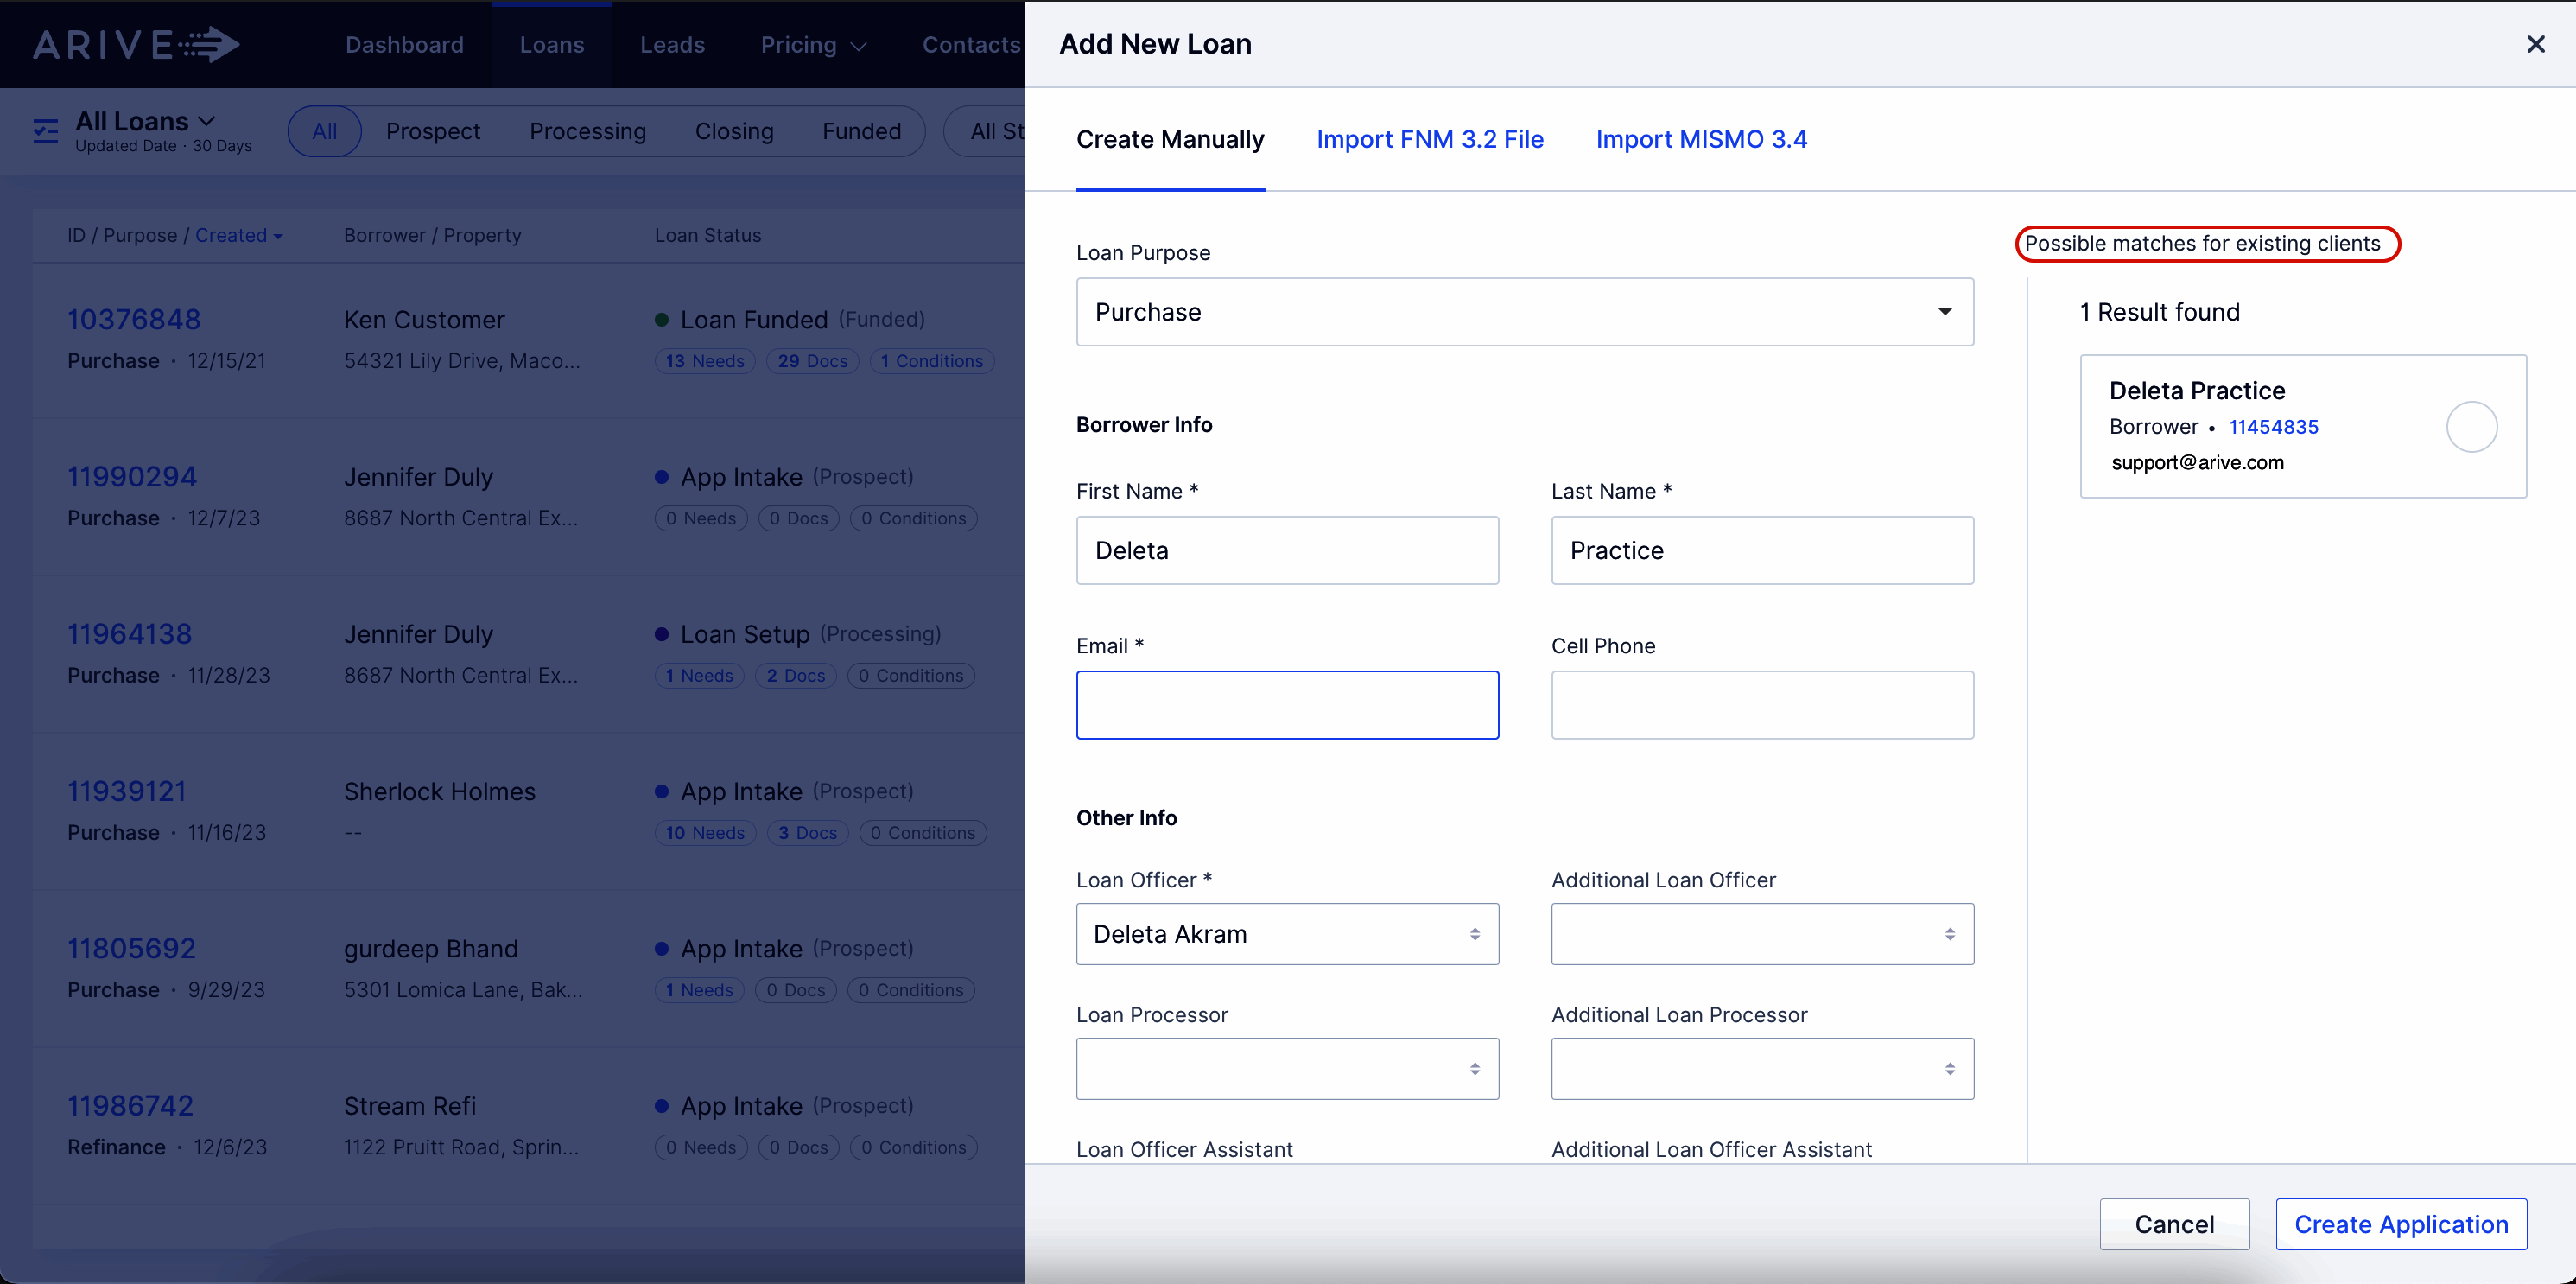Click the green status dot beside Loan Funded
This screenshot has height=1284, width=2576.
pyautogui.click(x=661, y=318)
